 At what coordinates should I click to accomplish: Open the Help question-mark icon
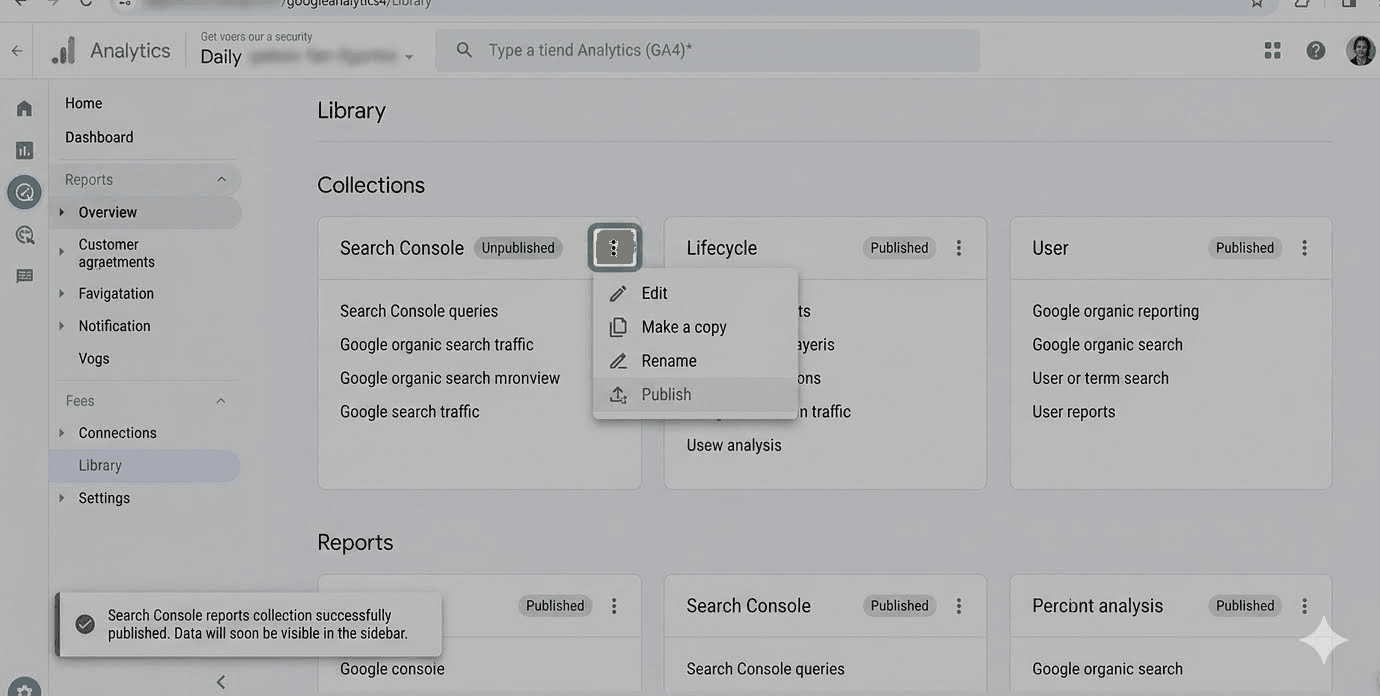1316,50
